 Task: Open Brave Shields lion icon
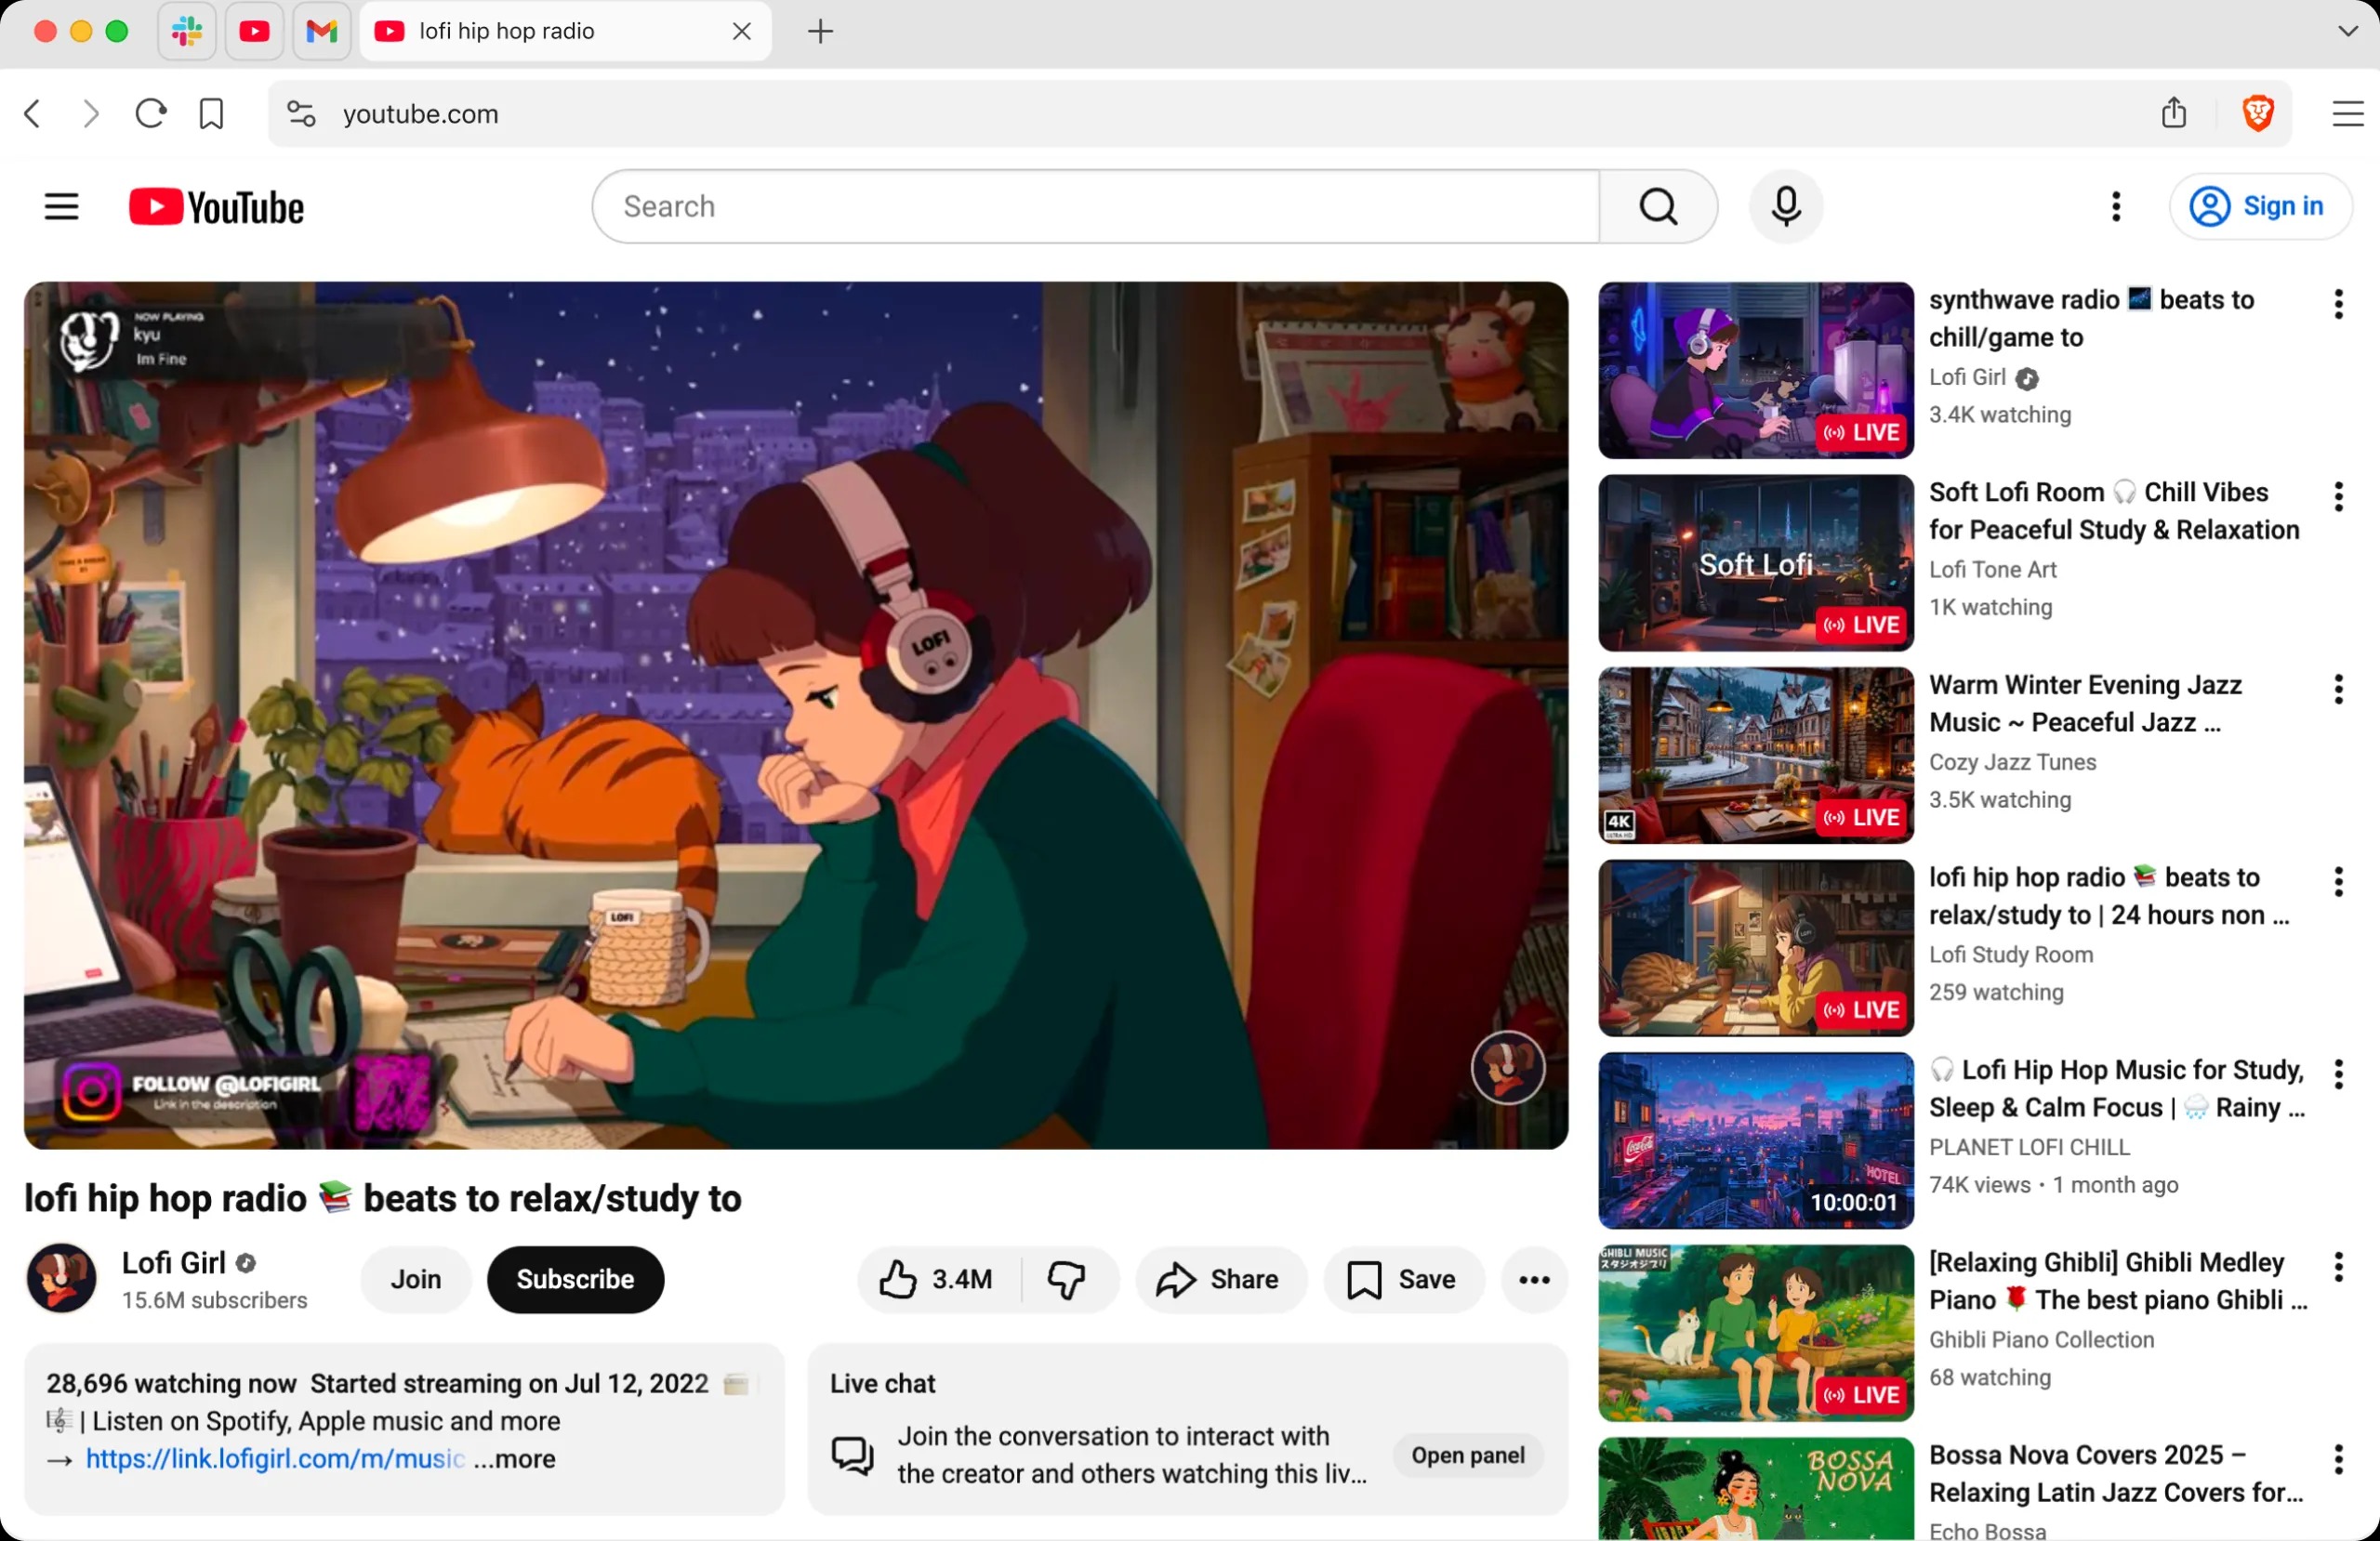tap(2257, 114)
